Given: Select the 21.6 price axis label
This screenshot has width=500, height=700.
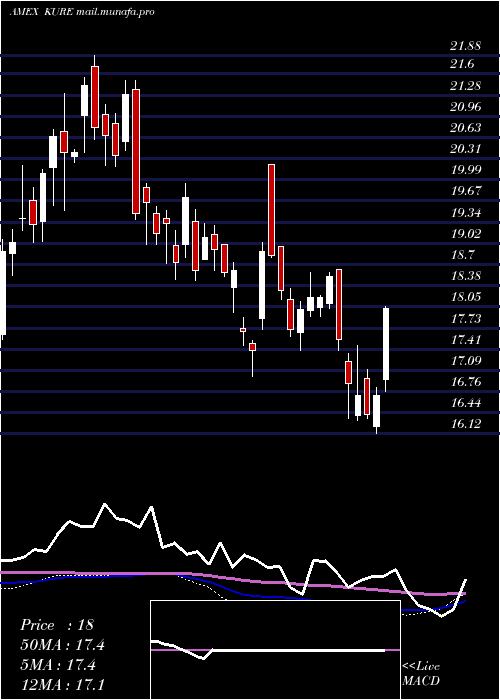Looking at the screenshot, I should click(462, 64).
